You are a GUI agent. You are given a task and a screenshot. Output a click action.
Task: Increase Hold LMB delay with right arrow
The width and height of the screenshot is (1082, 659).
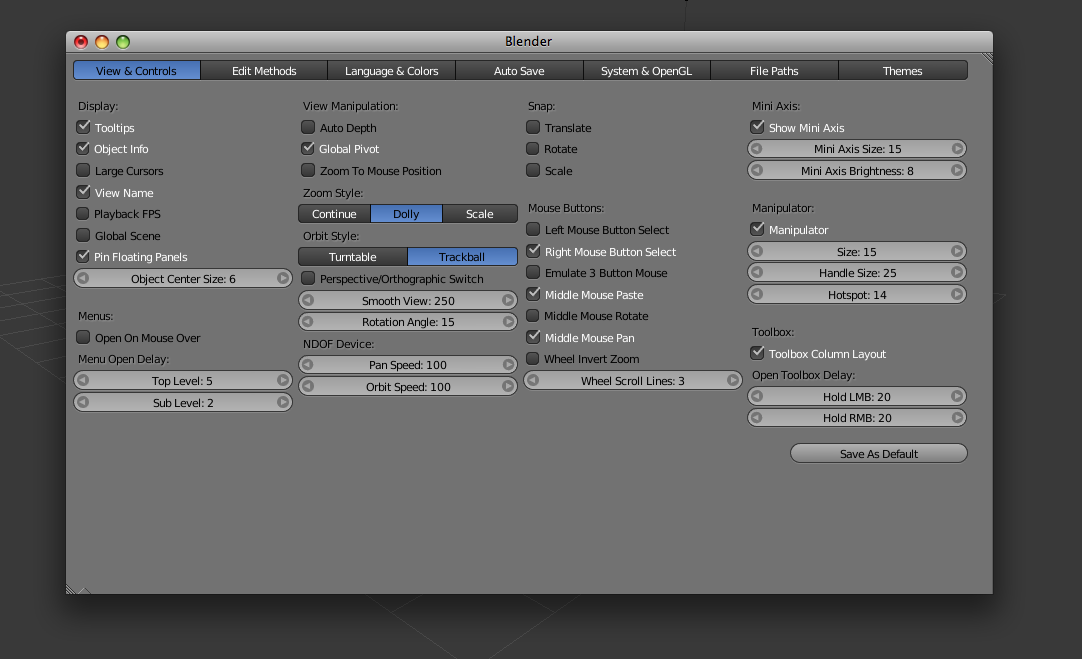tap(957, 397)
